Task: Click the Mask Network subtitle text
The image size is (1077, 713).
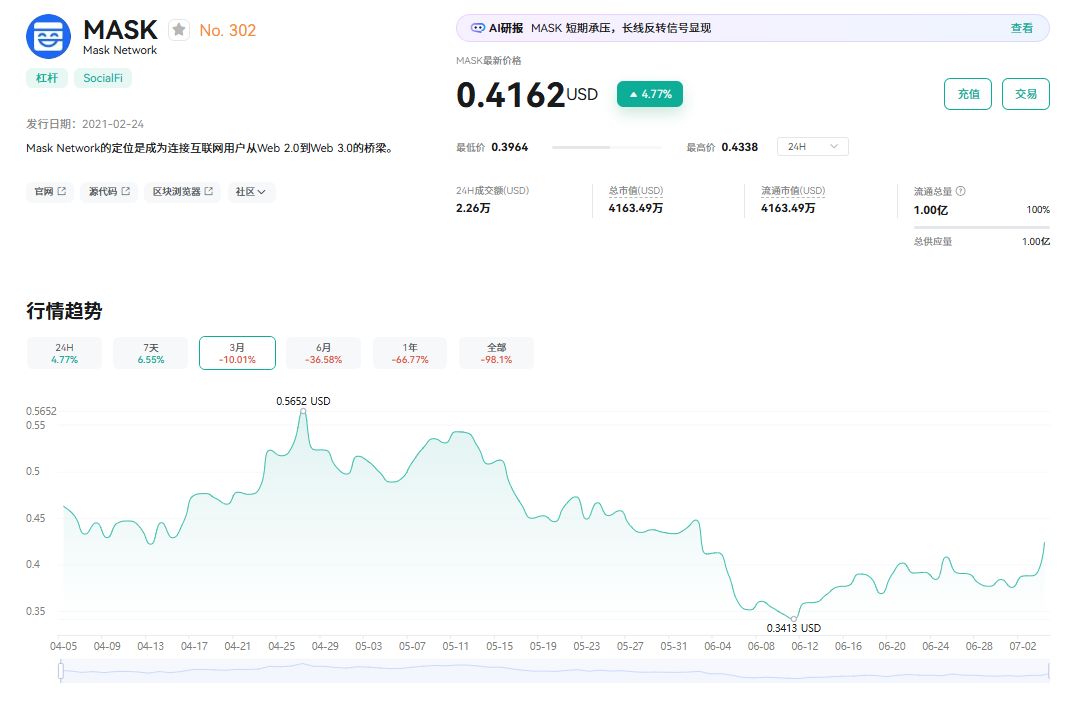Action: click(x=120, y=50)
